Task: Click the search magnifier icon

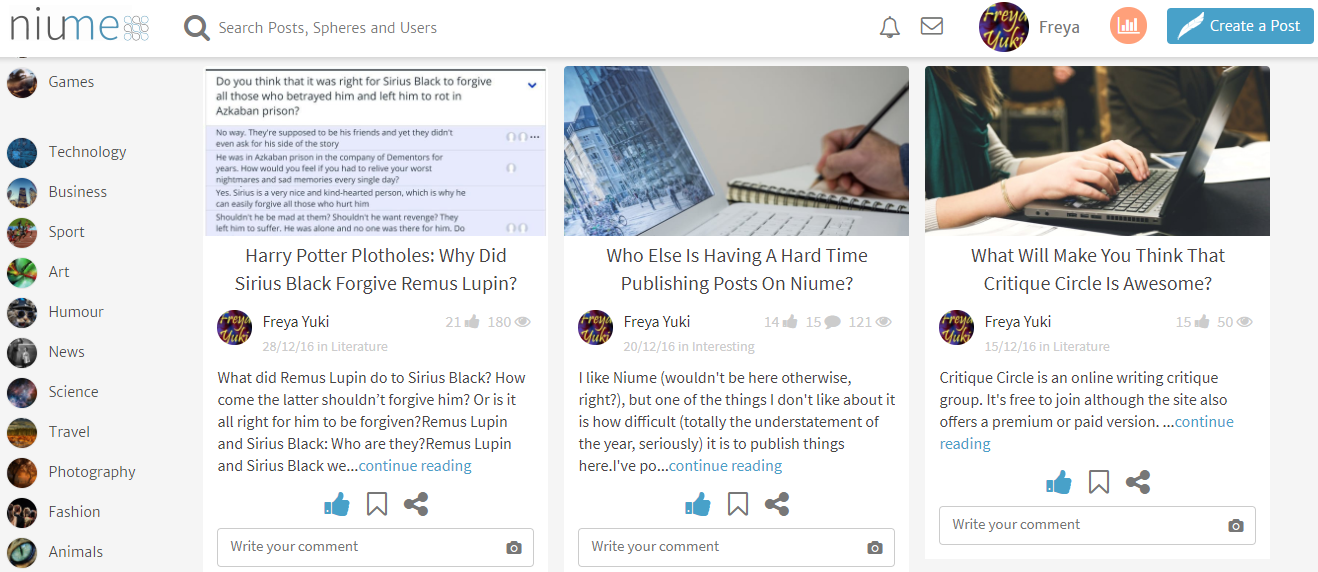Action: tap(196, 28)
